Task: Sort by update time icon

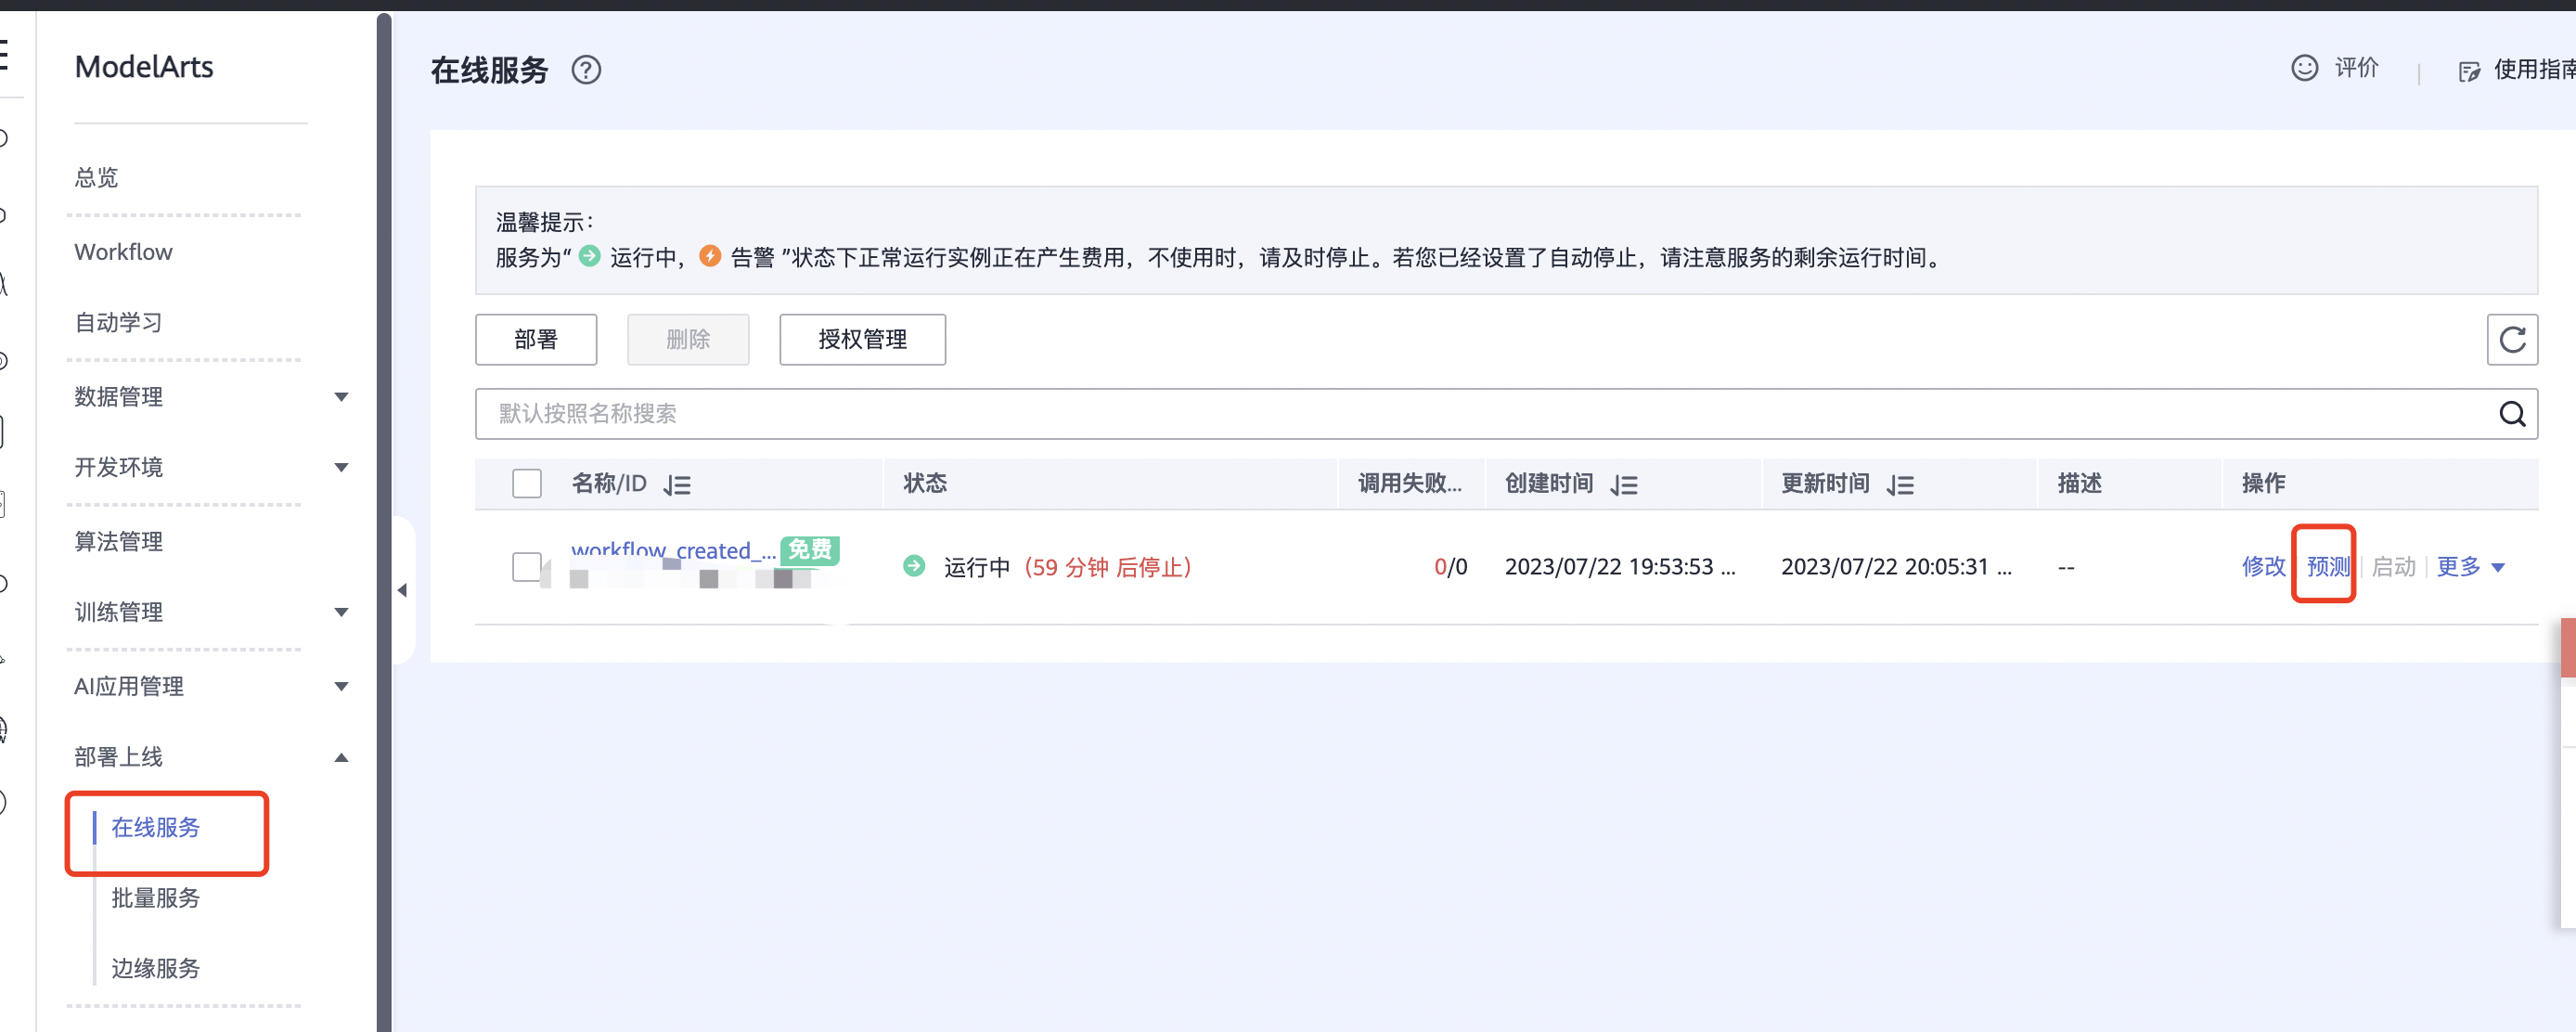Action: point(1900,485)
